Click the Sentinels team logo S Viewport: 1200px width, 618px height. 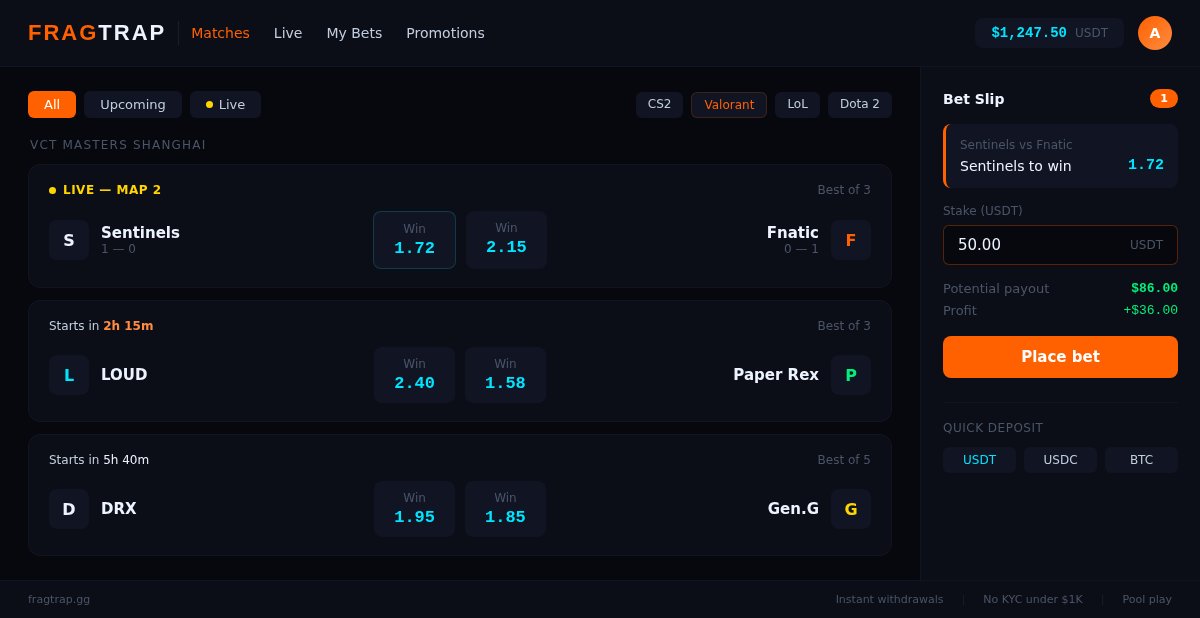coord(69,240)
